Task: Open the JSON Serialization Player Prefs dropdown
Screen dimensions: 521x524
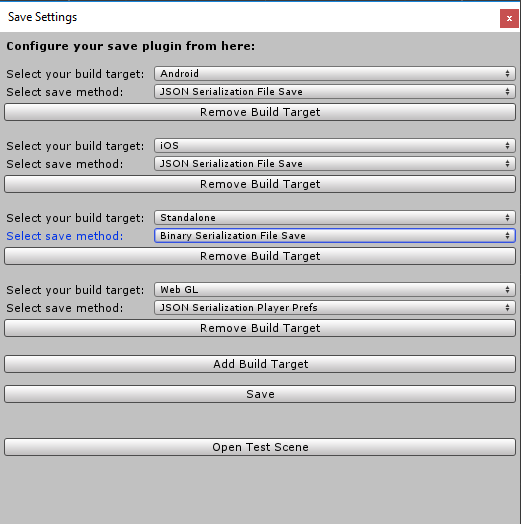Action: [335, 308]
